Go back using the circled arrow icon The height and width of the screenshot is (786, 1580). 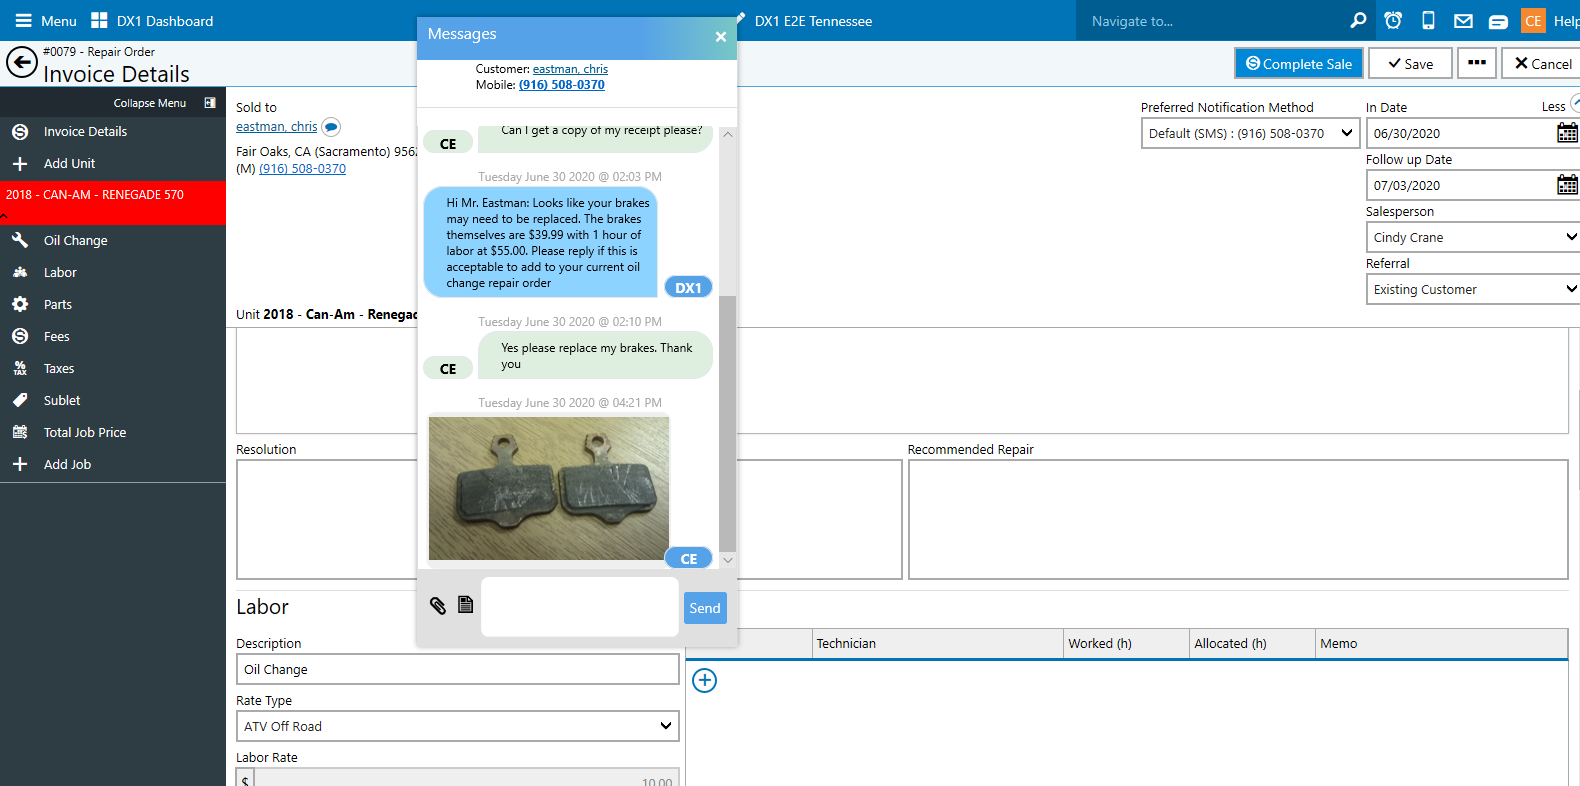[21, 63]
